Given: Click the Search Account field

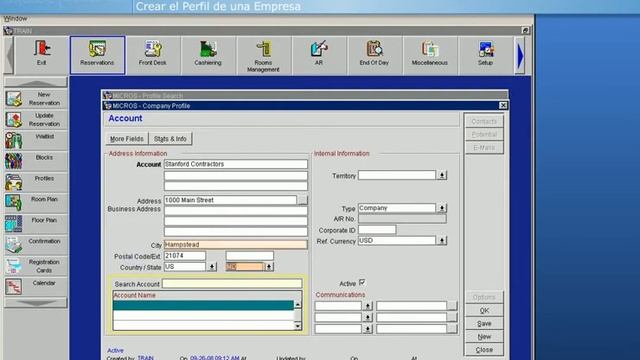Looking at the screenshot, I should click(232, 283).
